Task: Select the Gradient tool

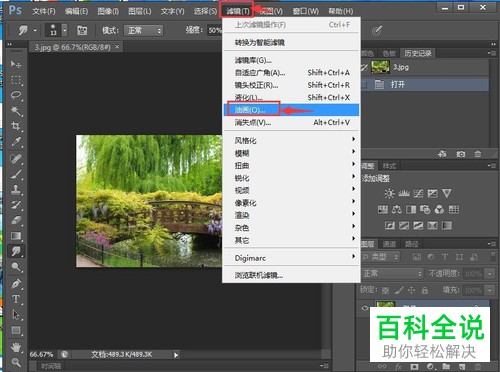Action: (x=16, y=236)
